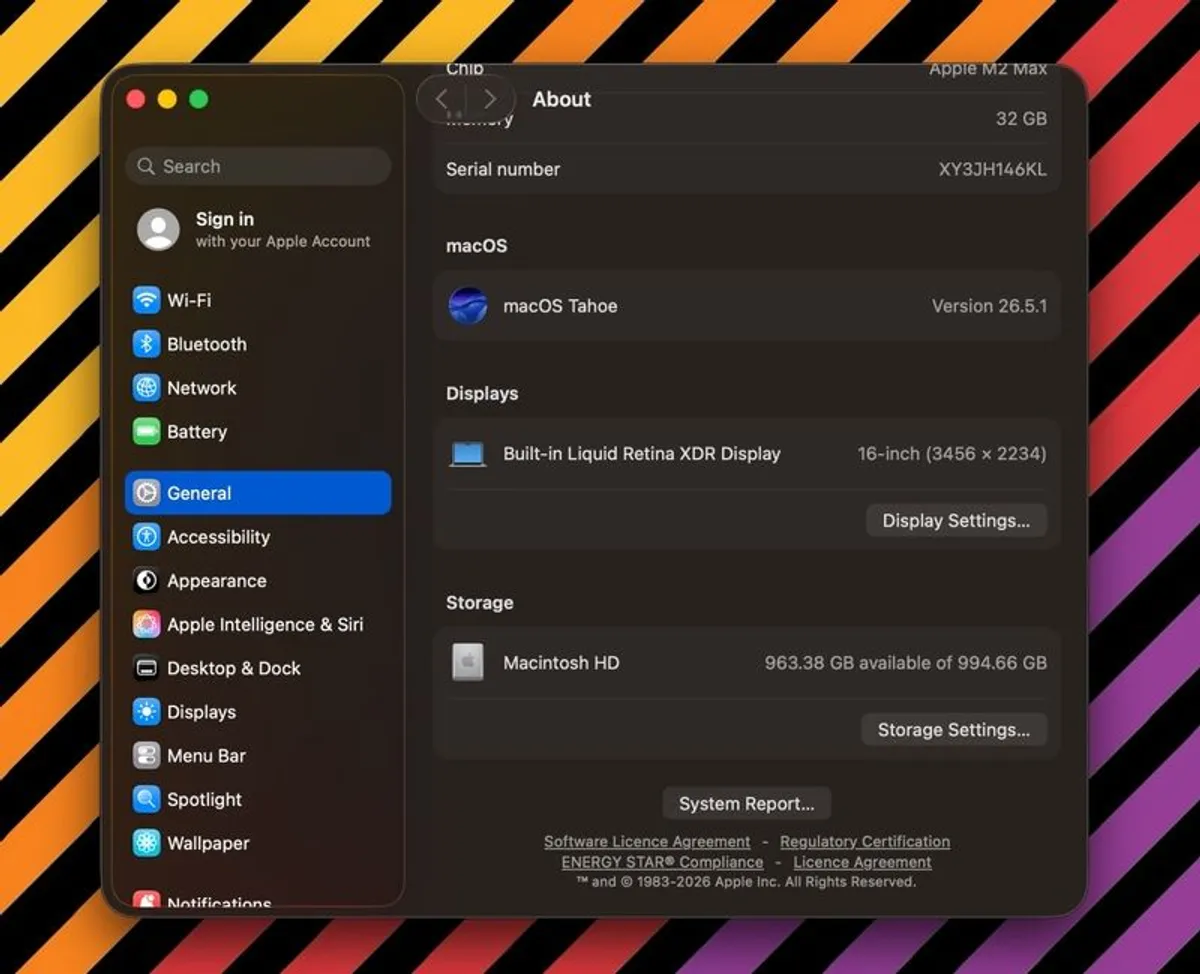The width and height of the screenshot is (1200, 974).
Task: Minimize window with the yellow button
Action: [x=167, y=99]
